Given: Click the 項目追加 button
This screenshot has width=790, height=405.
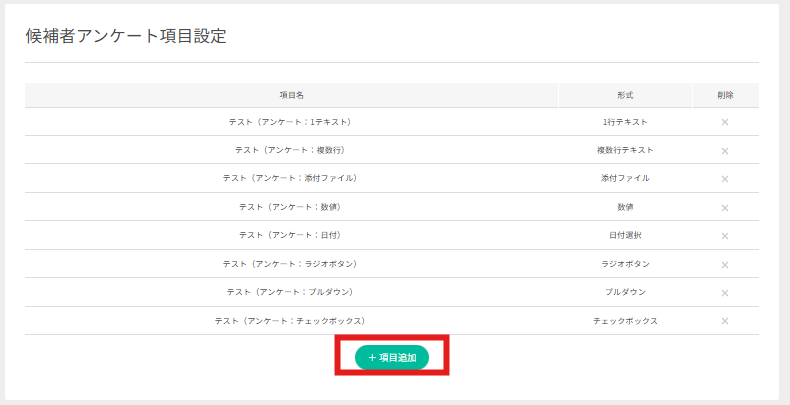Looking at the screenshot, I should pos(392,357).
